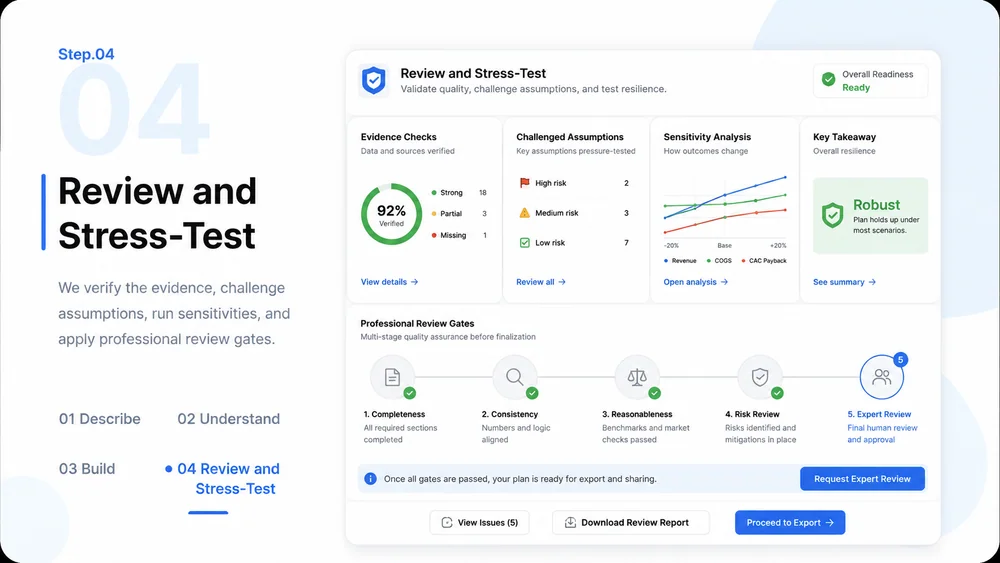The width and height of the screenshot is (1000, 563).
Task: Click the 'Partial' legend label
Action: pyautogui.click(x=451, y=214)
